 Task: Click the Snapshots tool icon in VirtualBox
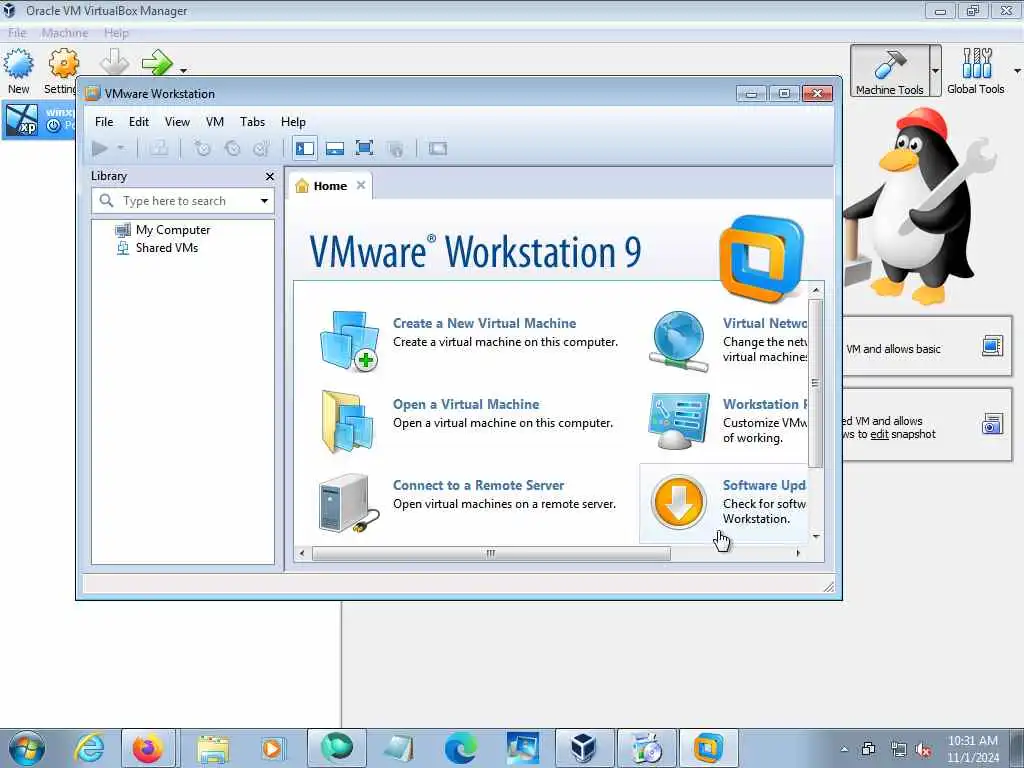coord(992,424)
